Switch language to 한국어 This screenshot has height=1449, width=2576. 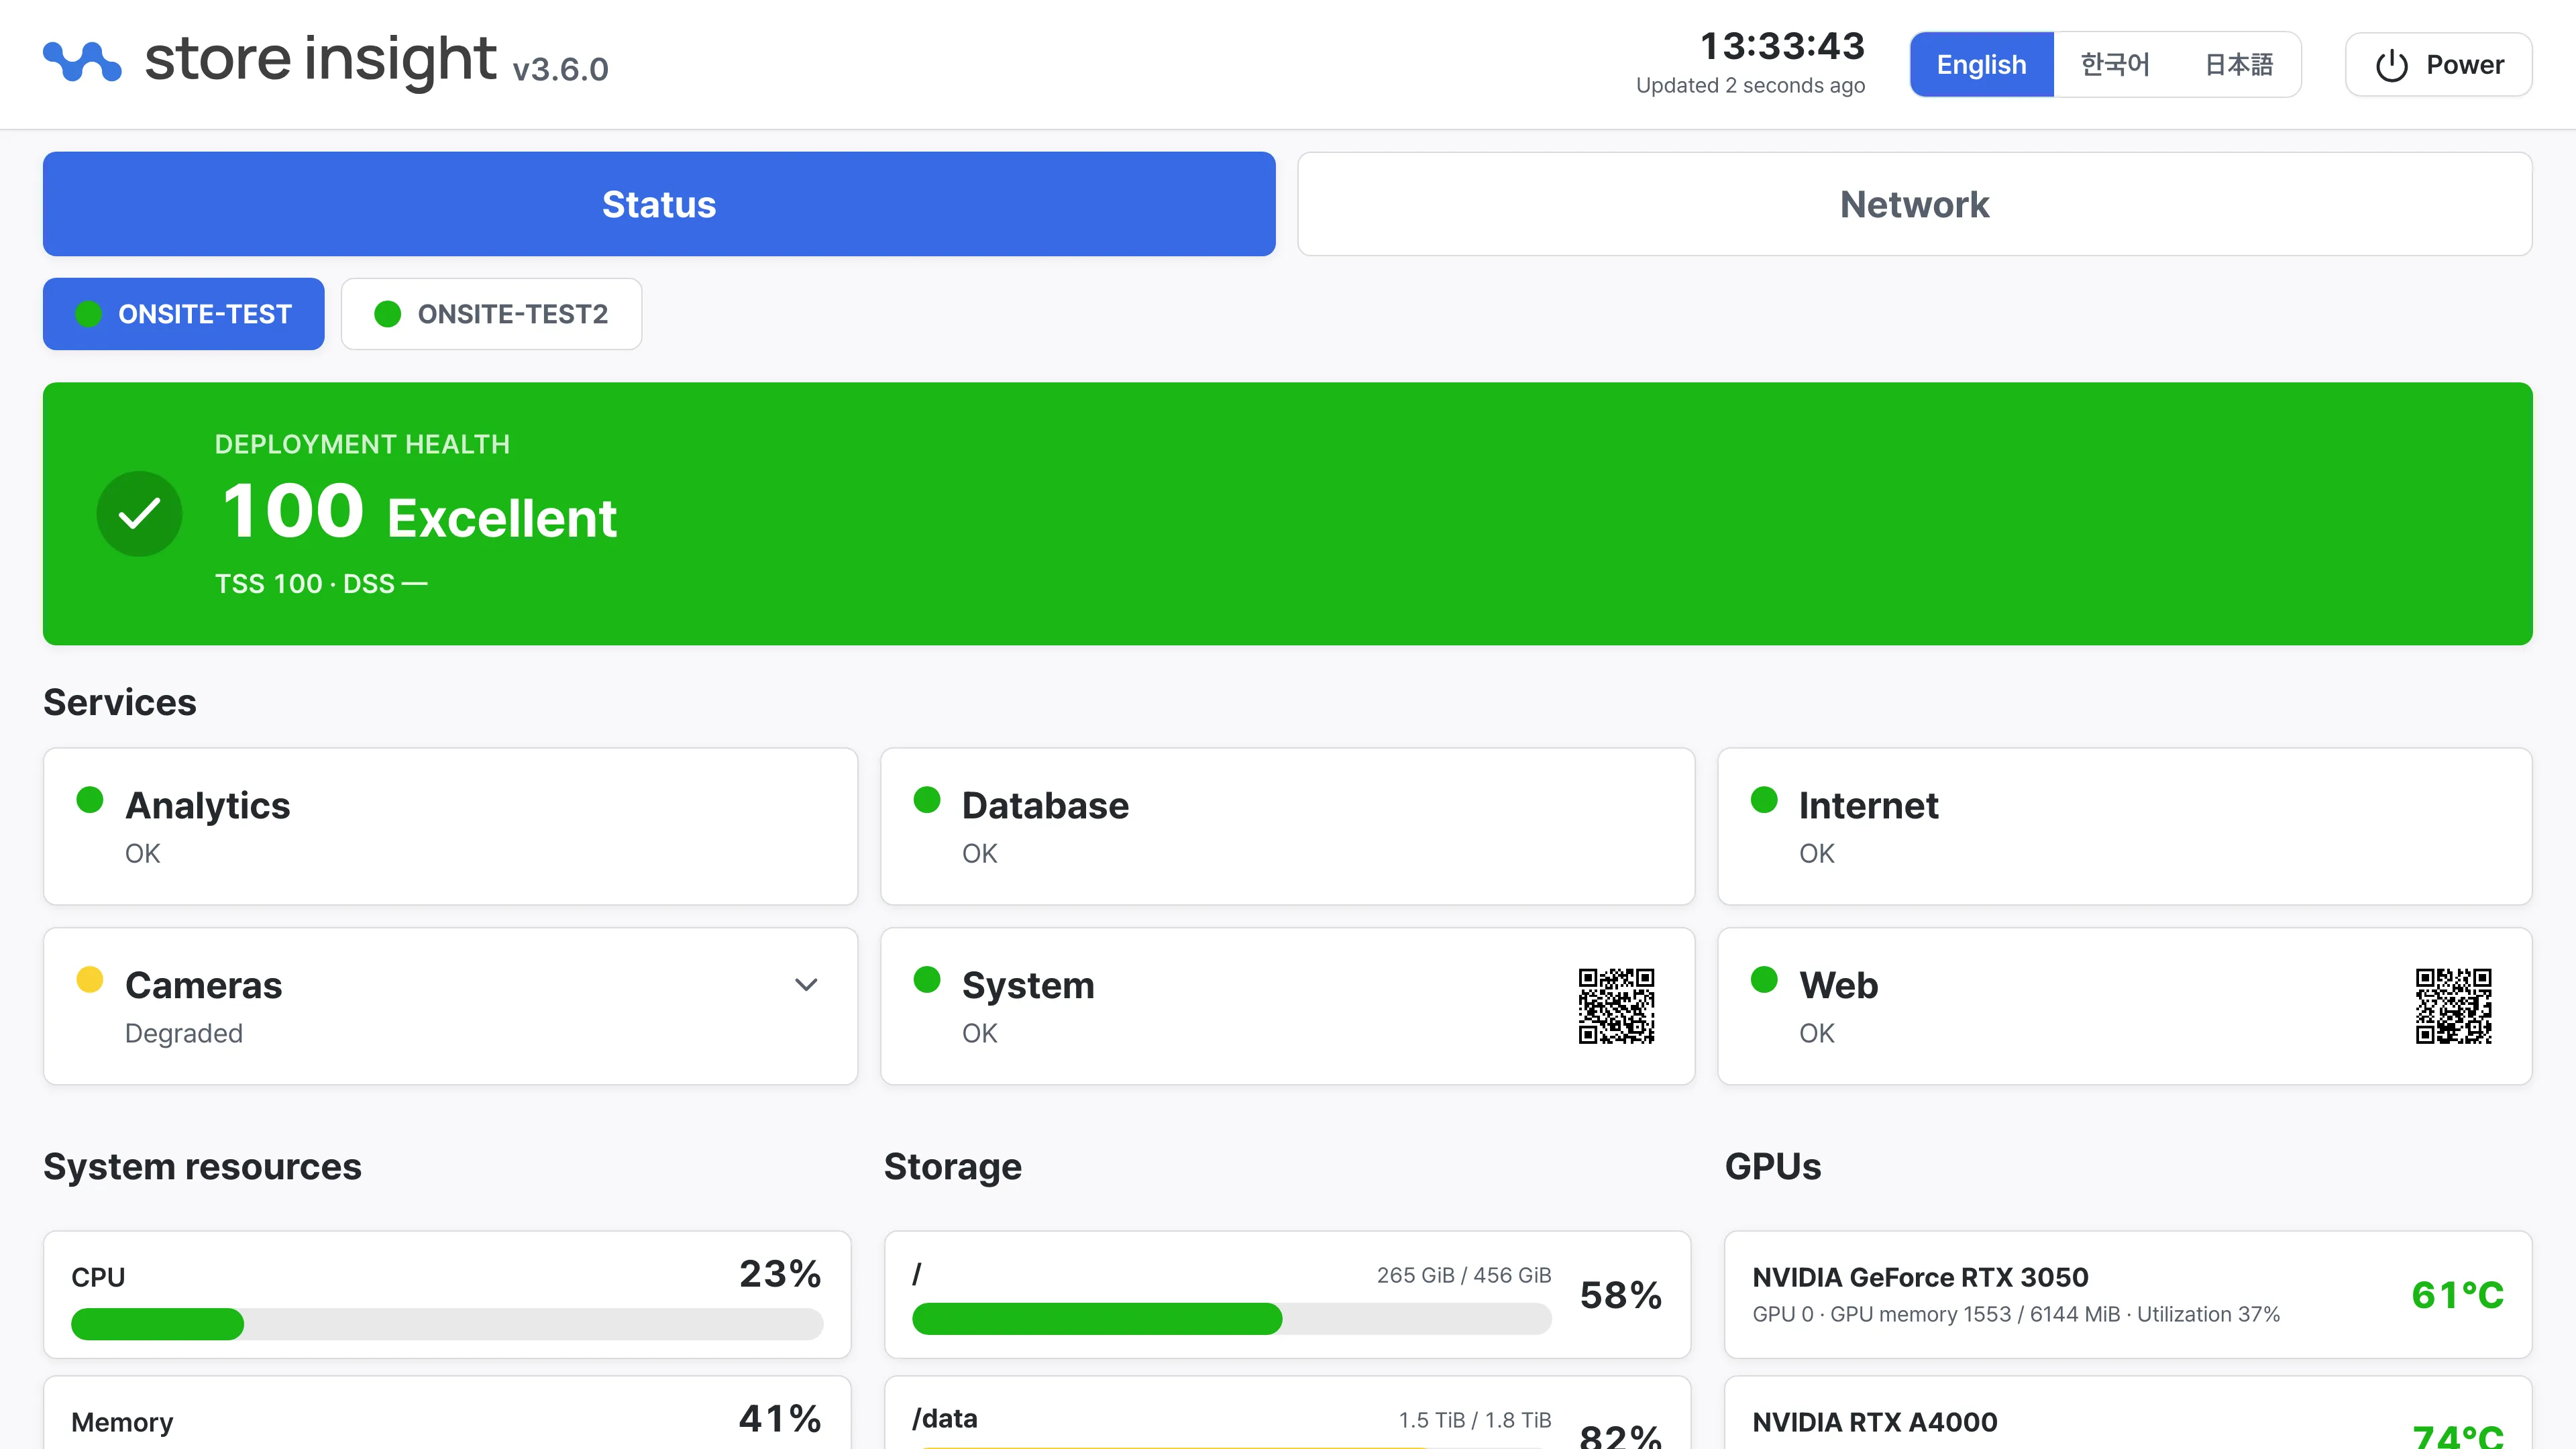(x=2115, y=65)
